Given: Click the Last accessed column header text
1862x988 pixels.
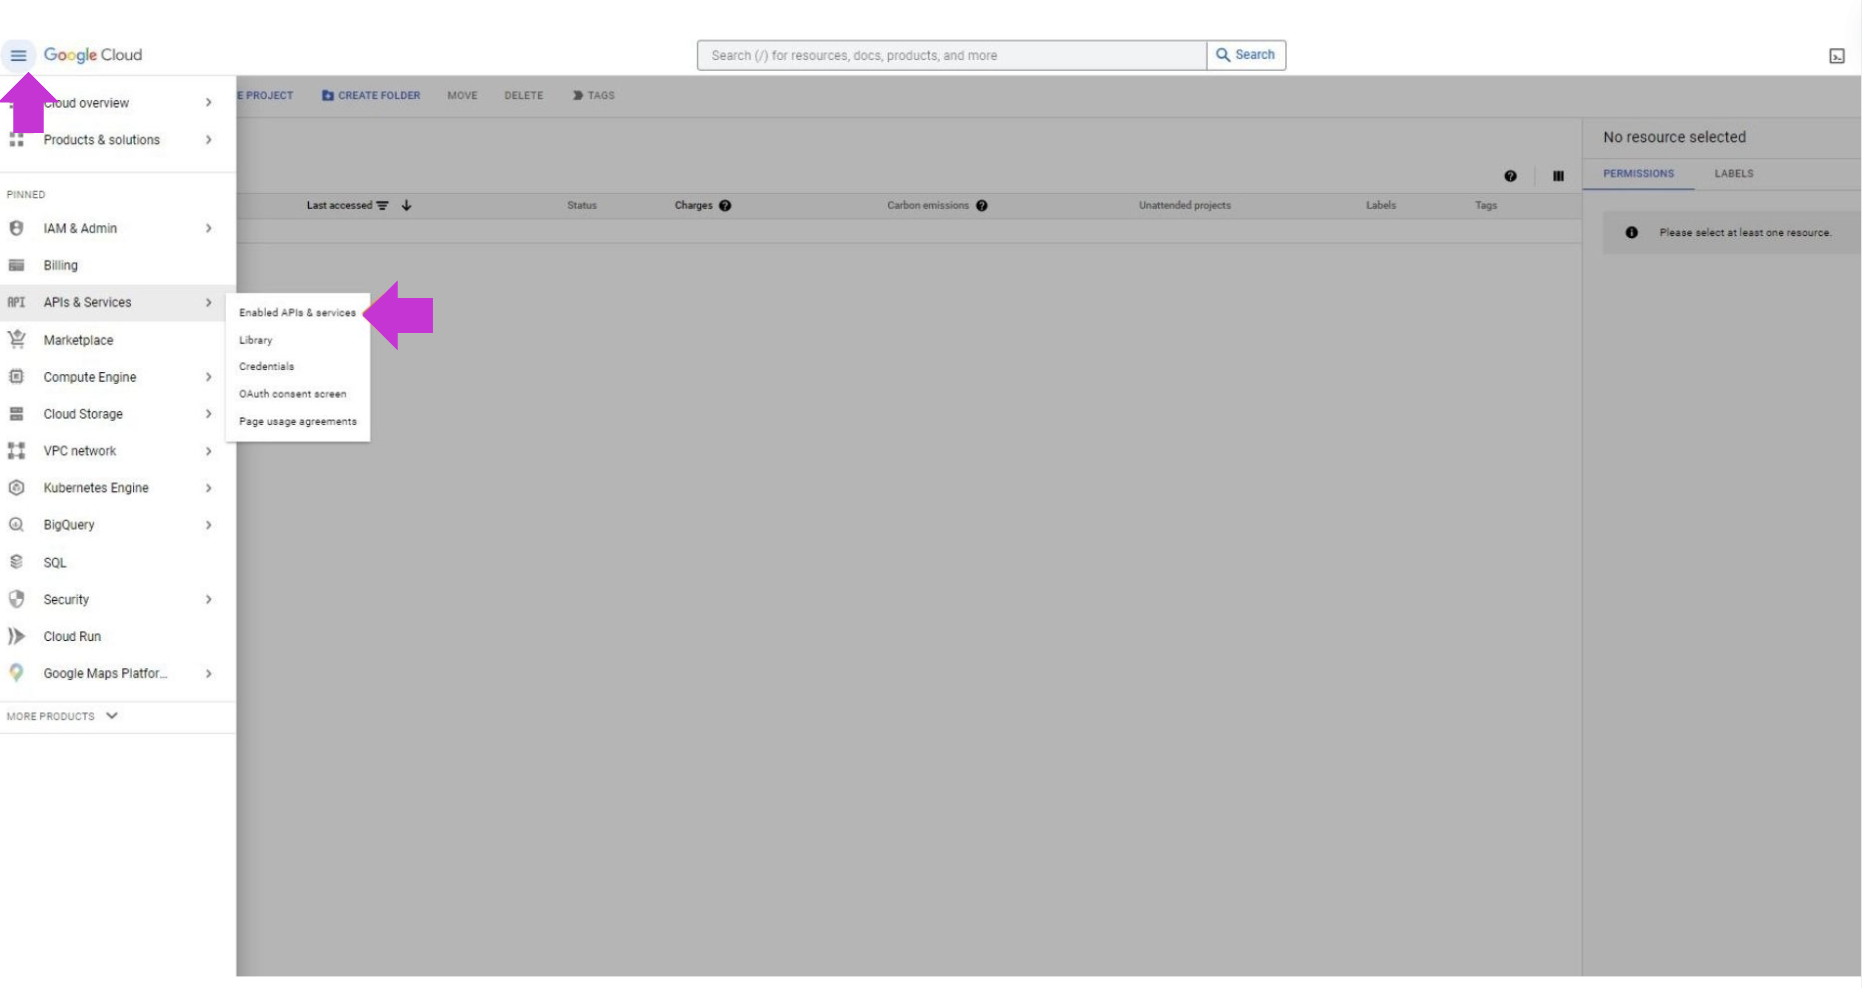Looking at the screenshot, I should [x=339, y=205].
